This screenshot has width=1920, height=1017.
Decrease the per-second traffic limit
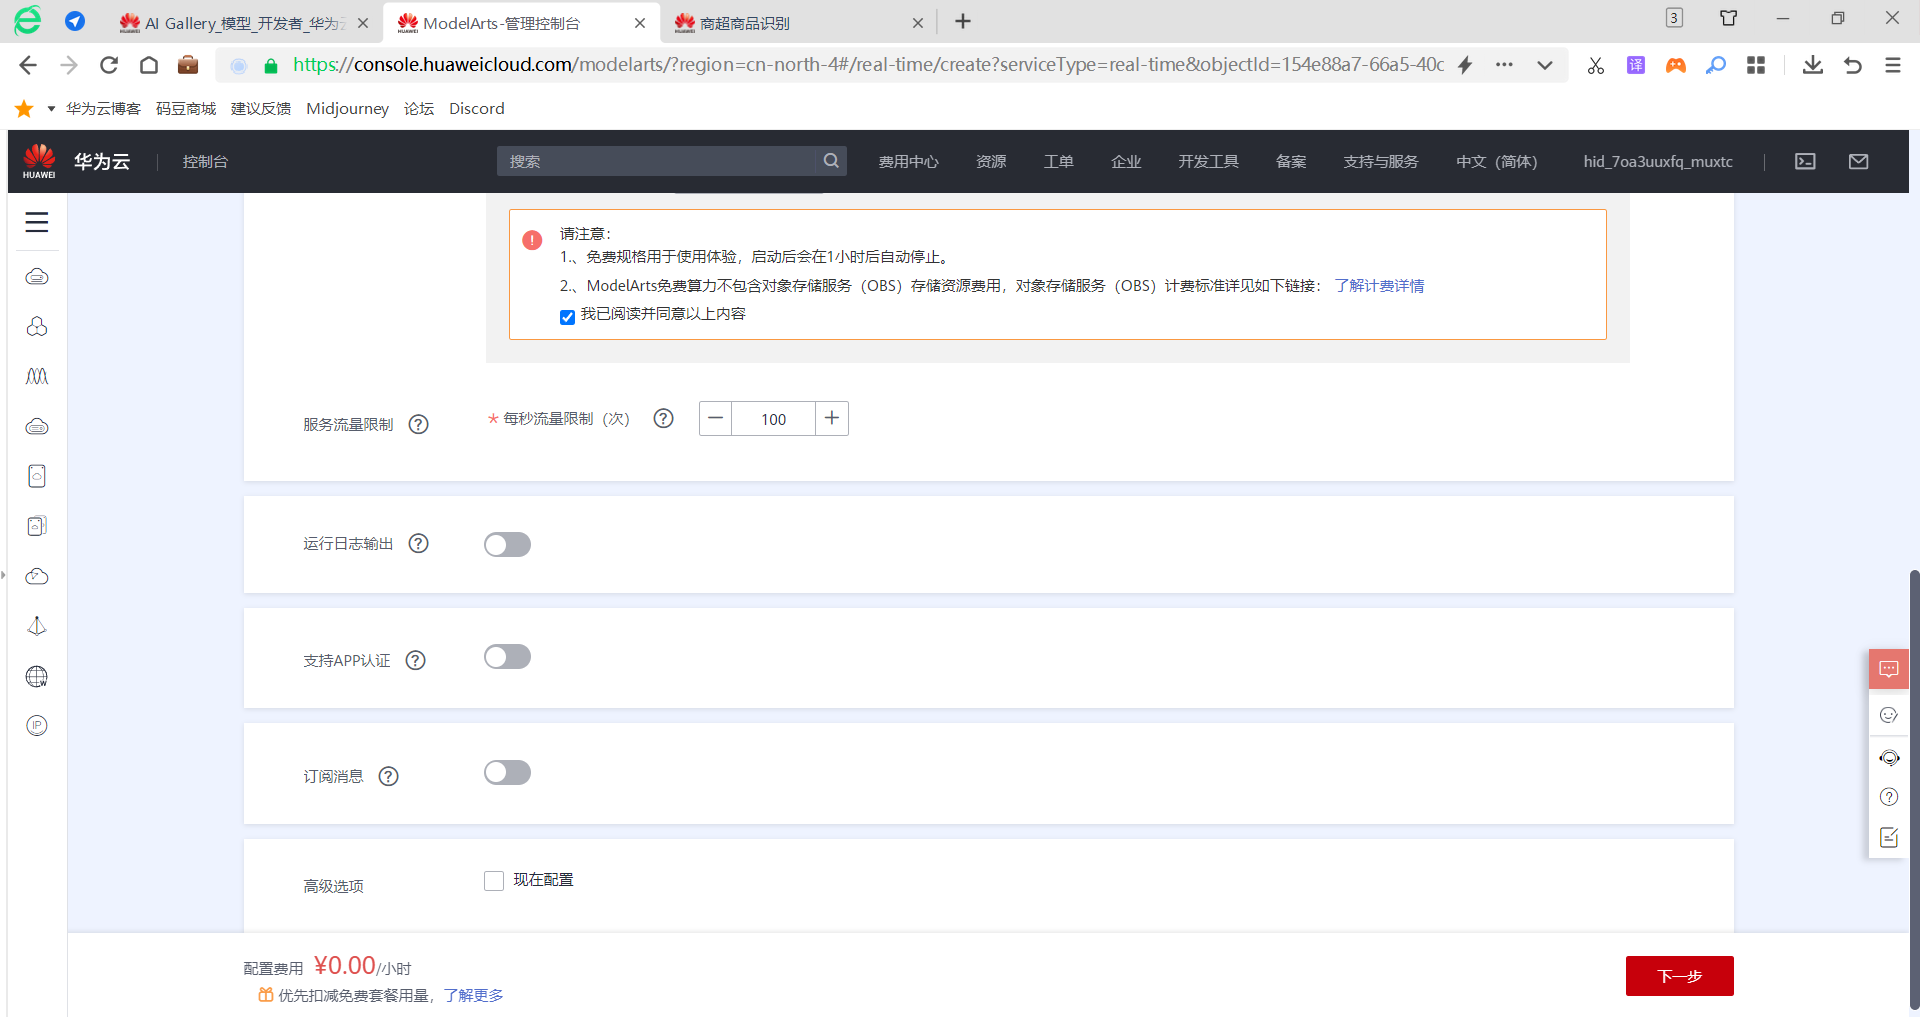point(715,419)
